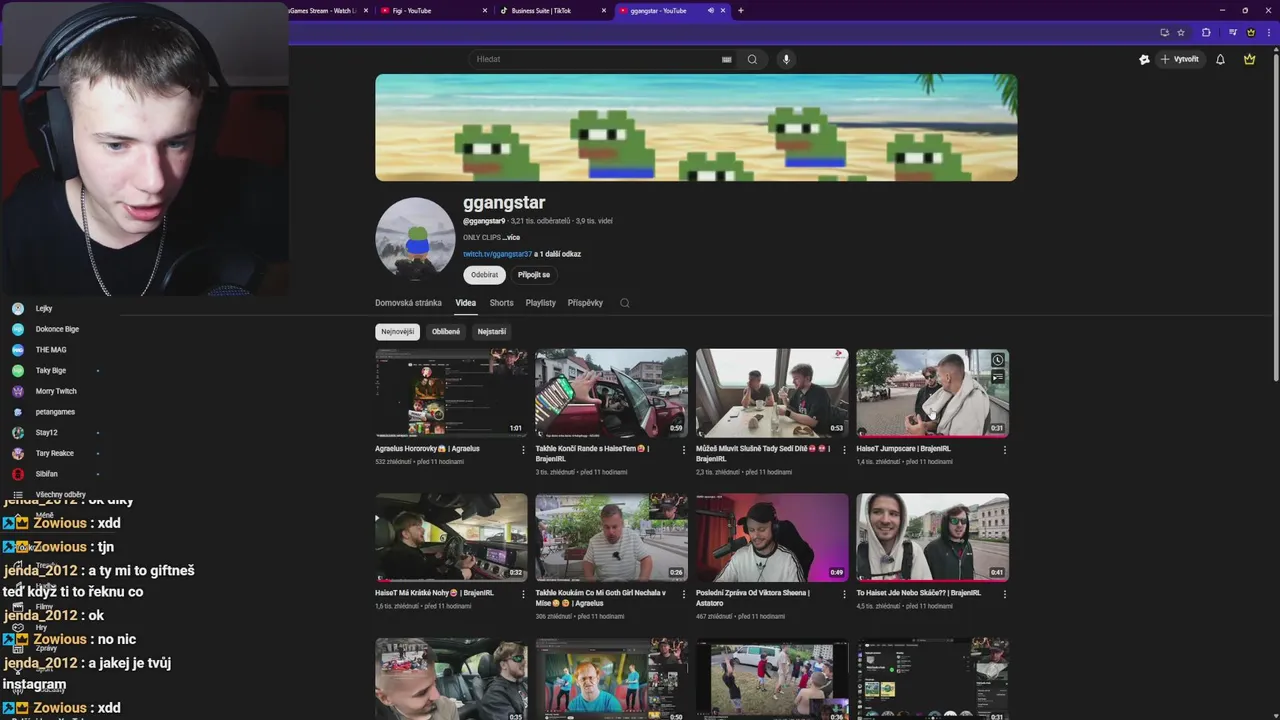This screenshot has height=720, width=1280.
Task: Click the ggangstar channel banner image
Action: click(696, 127)
